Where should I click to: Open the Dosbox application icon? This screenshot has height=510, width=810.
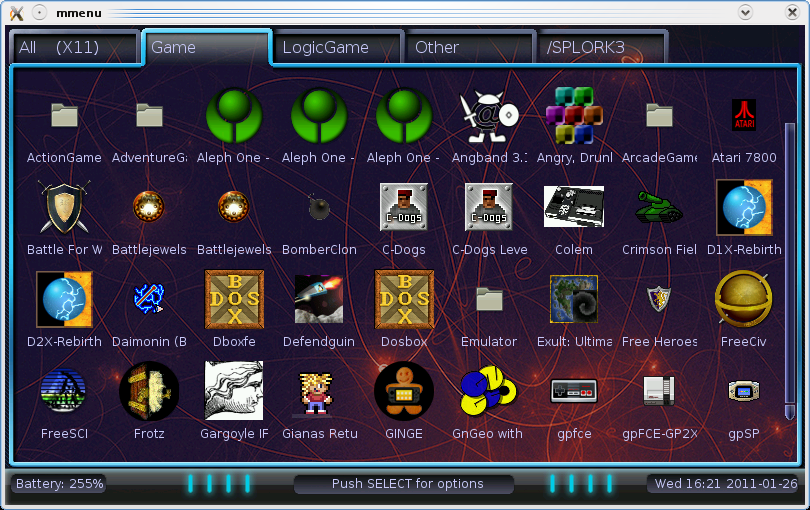click(404, 300)
